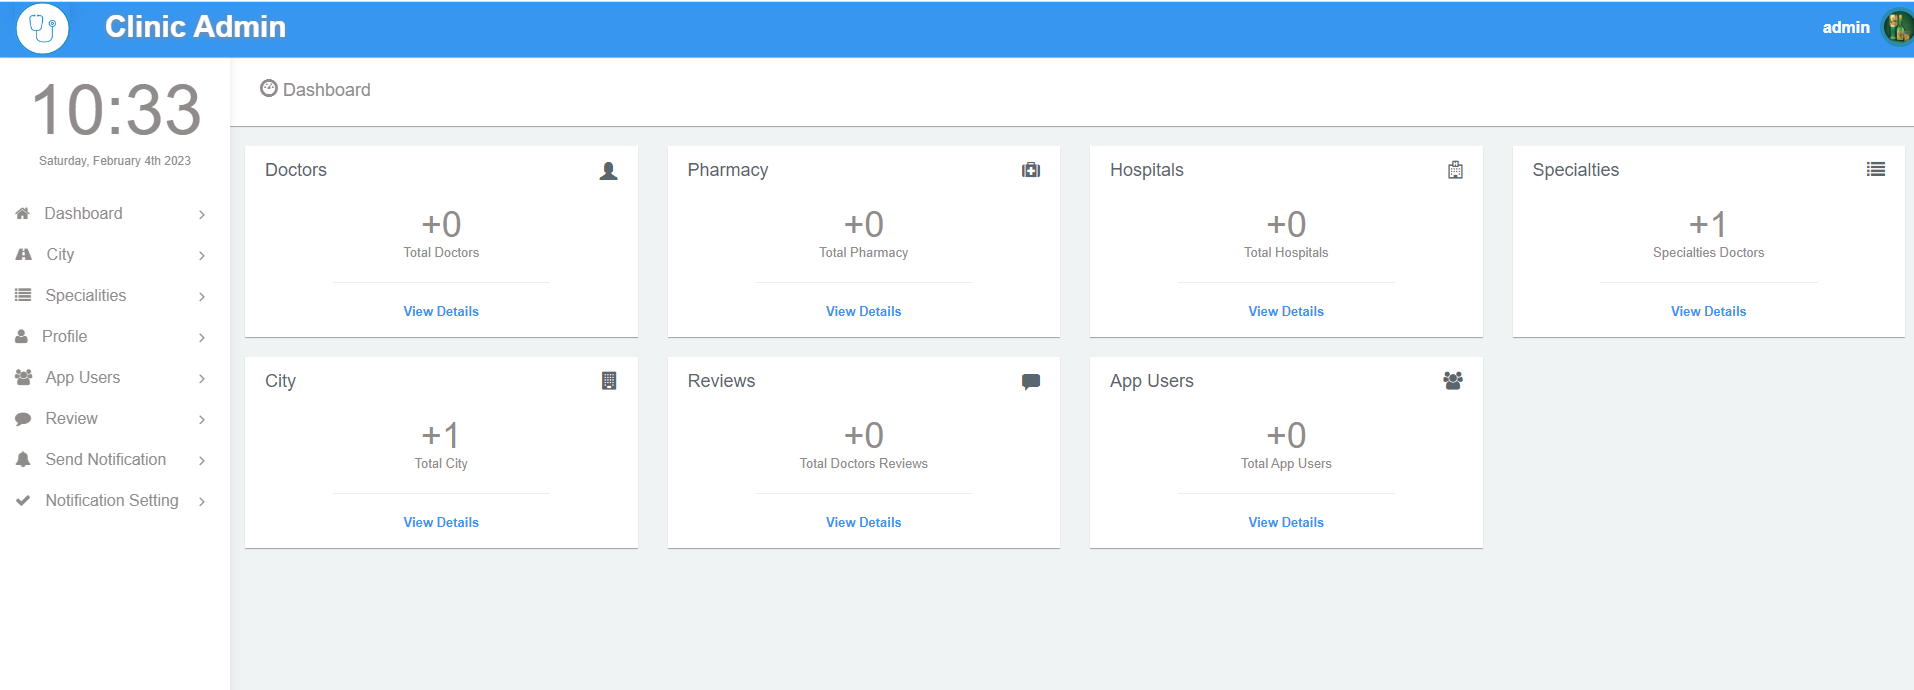Click the Total App Users count

pos(1286,435)
